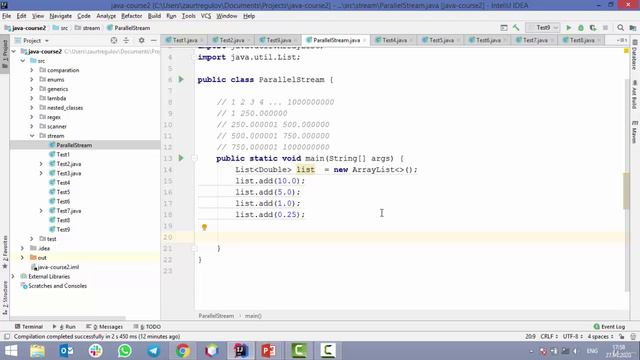
Task: Open the Database side panel
Action: [635, 55]
